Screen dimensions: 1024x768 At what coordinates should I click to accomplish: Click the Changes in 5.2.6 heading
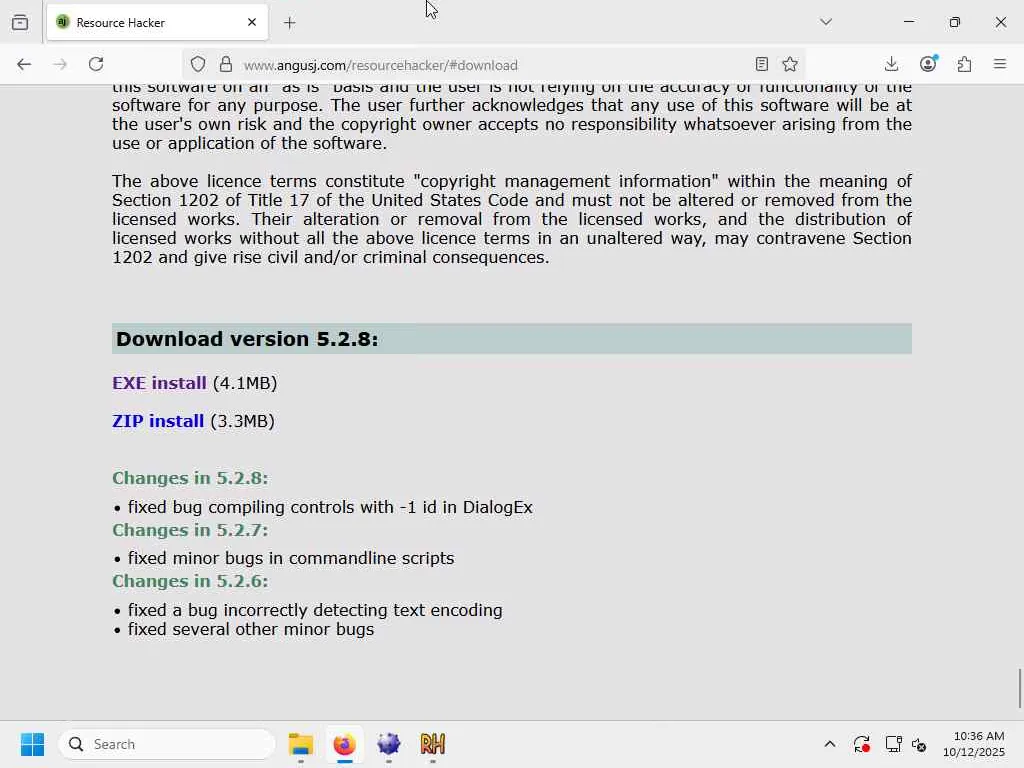coord(190,581)
